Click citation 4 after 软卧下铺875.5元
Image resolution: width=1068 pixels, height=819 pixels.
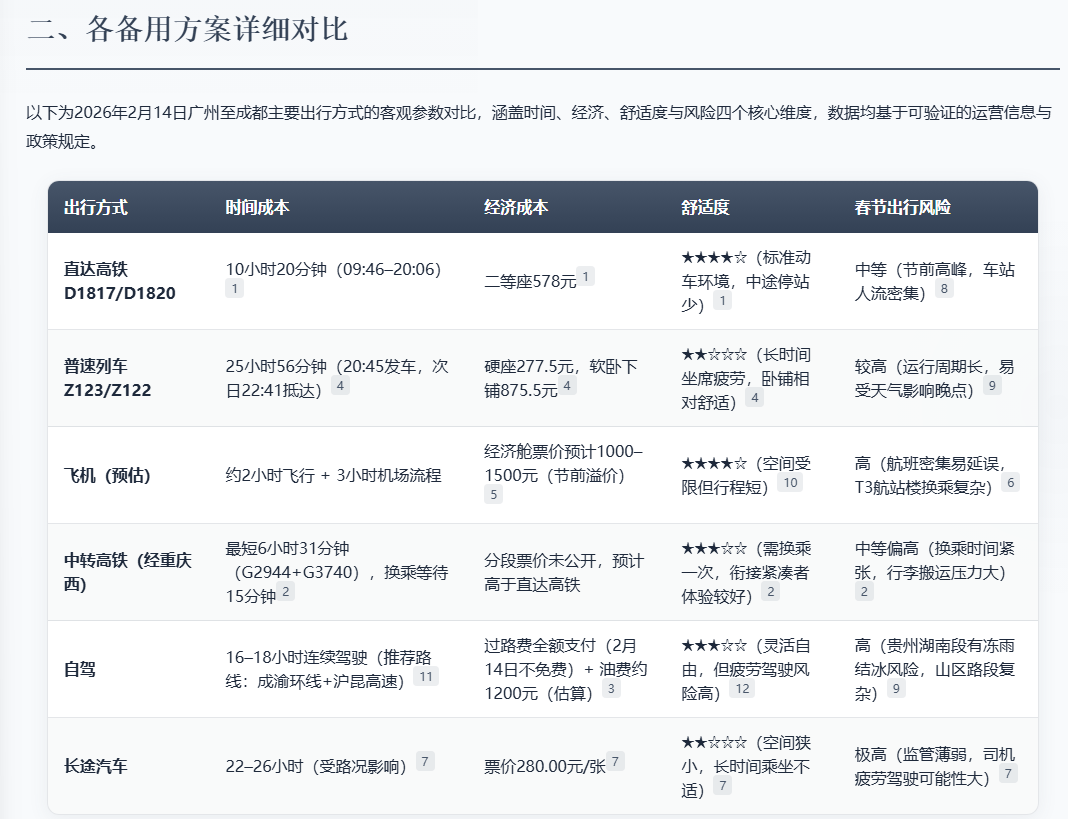568,386
